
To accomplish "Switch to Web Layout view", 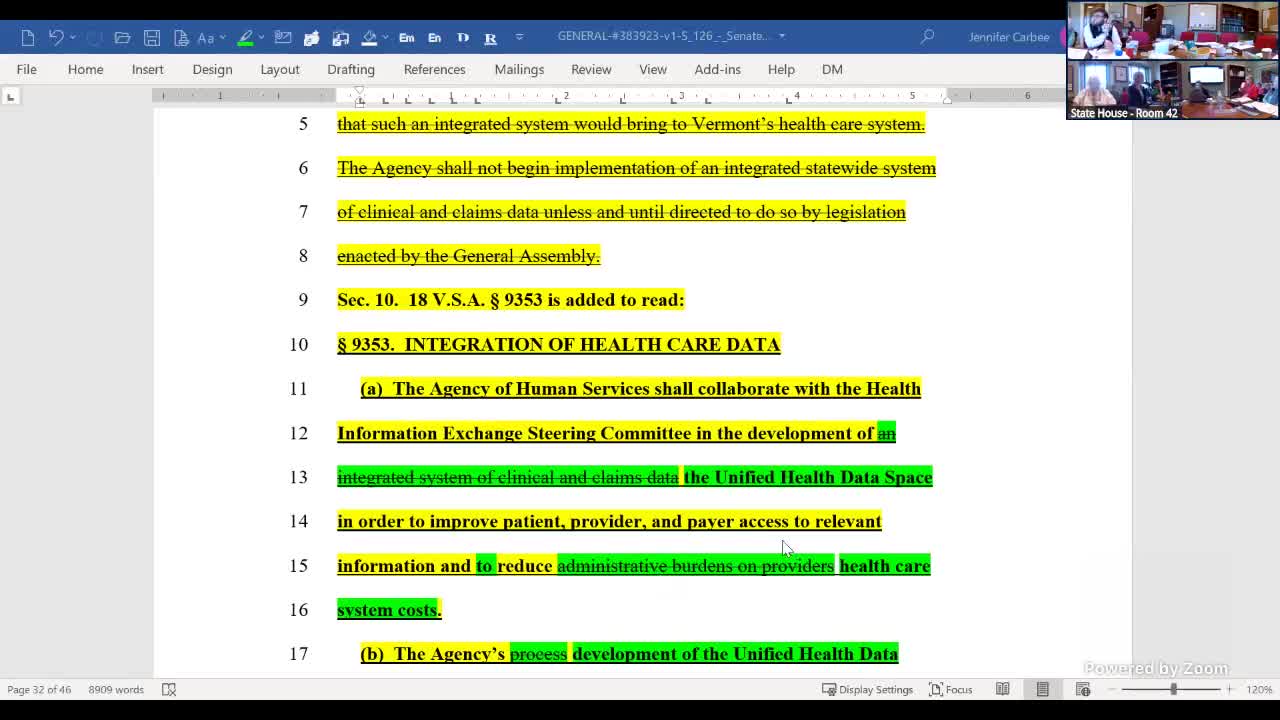I will [x=1083, y=689].
